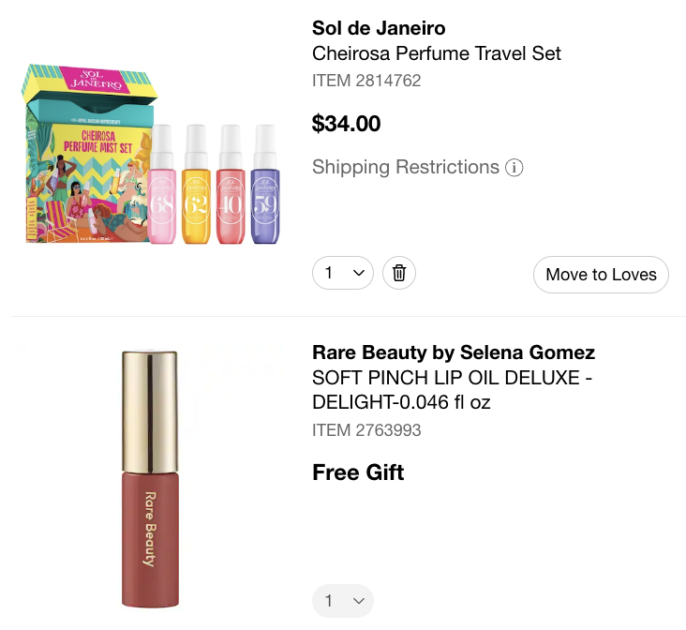
Task: Click the Shipping Restrictions text
Action: click(405, 167)
